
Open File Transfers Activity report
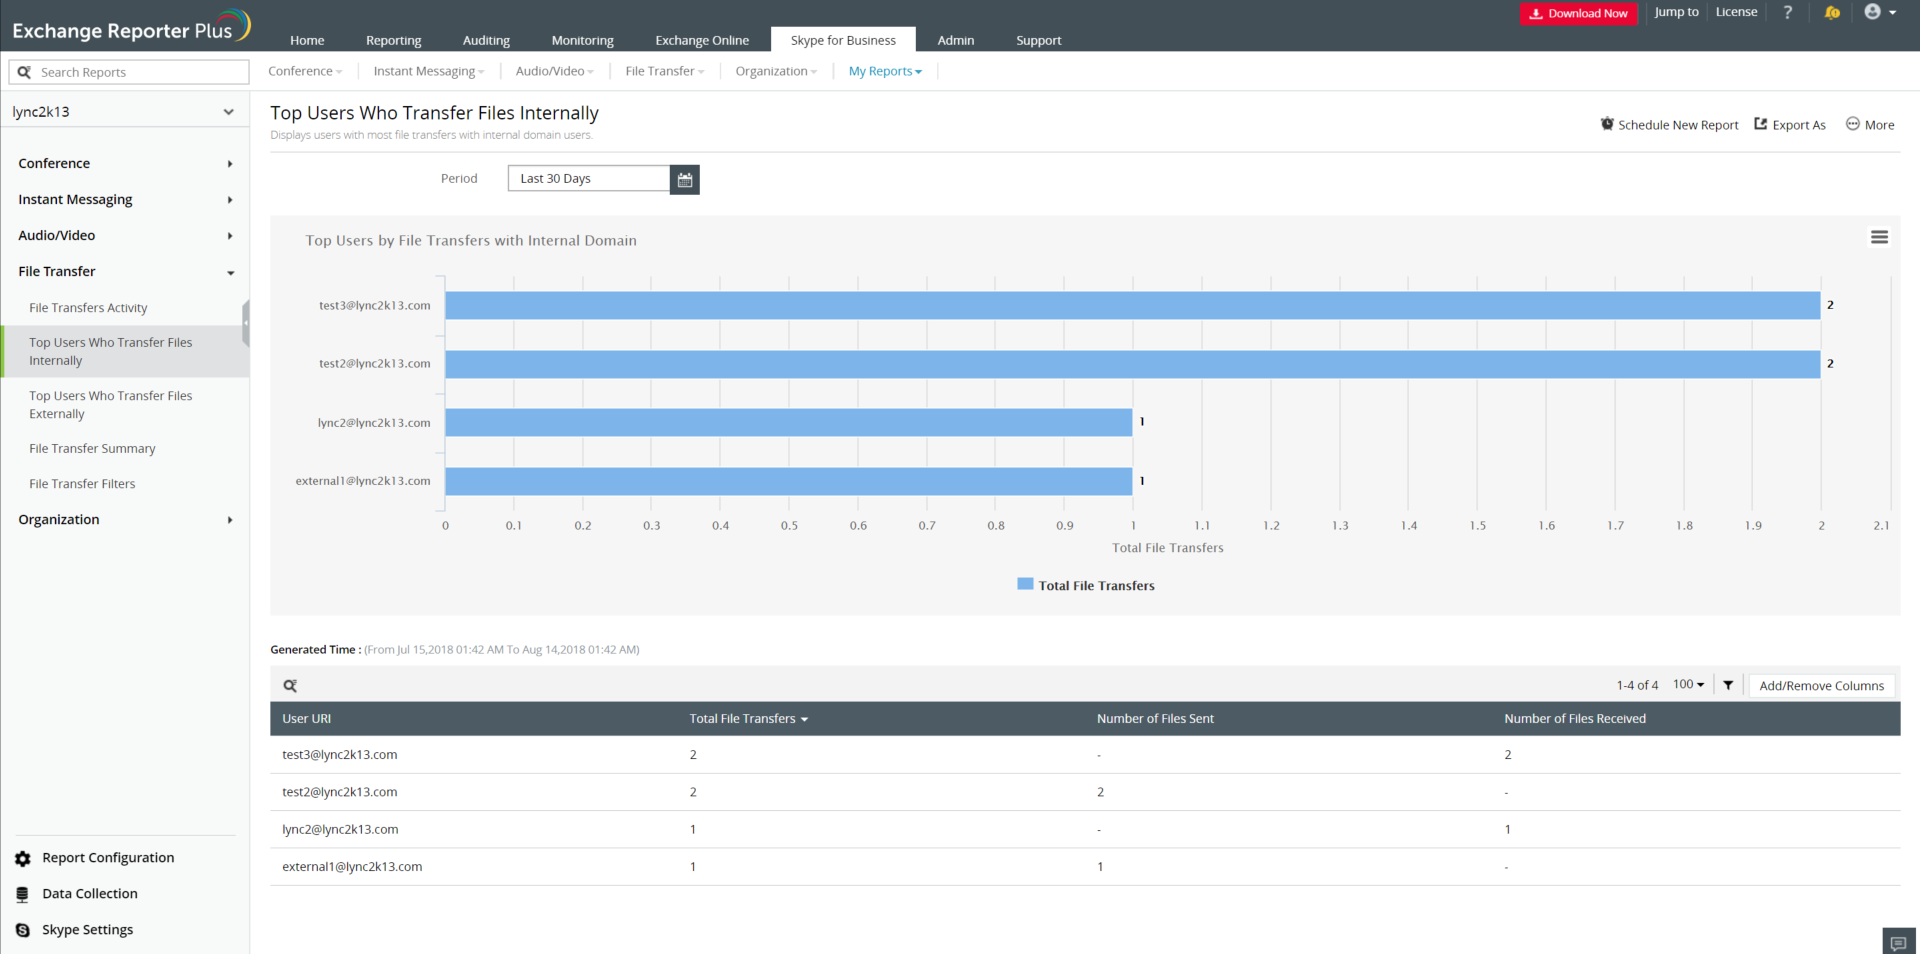88,308
